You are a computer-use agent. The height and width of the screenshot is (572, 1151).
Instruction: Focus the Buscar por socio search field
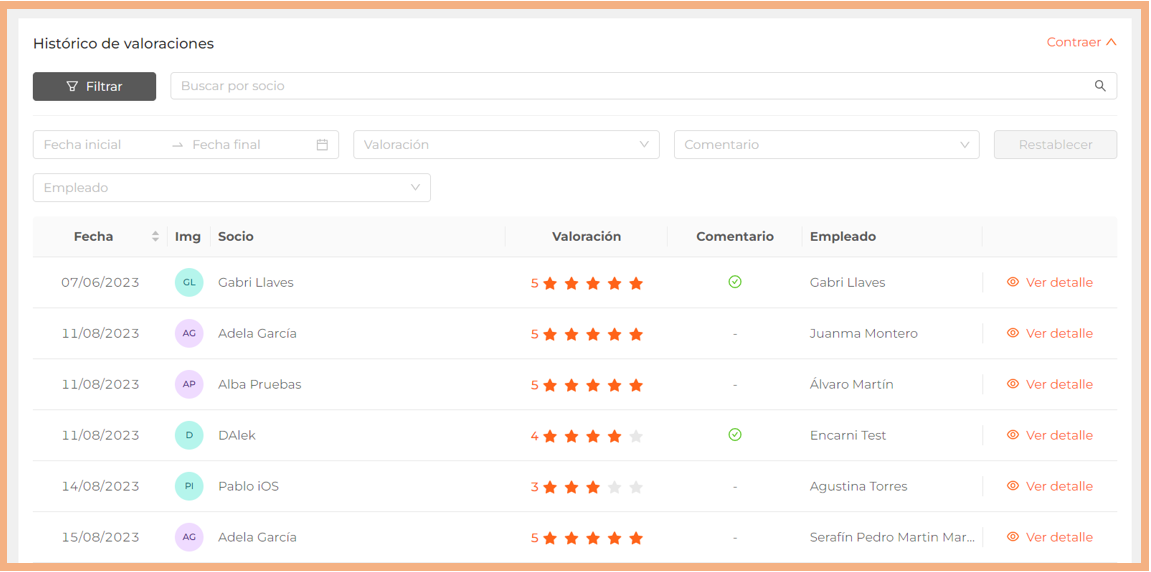point(644,86)
